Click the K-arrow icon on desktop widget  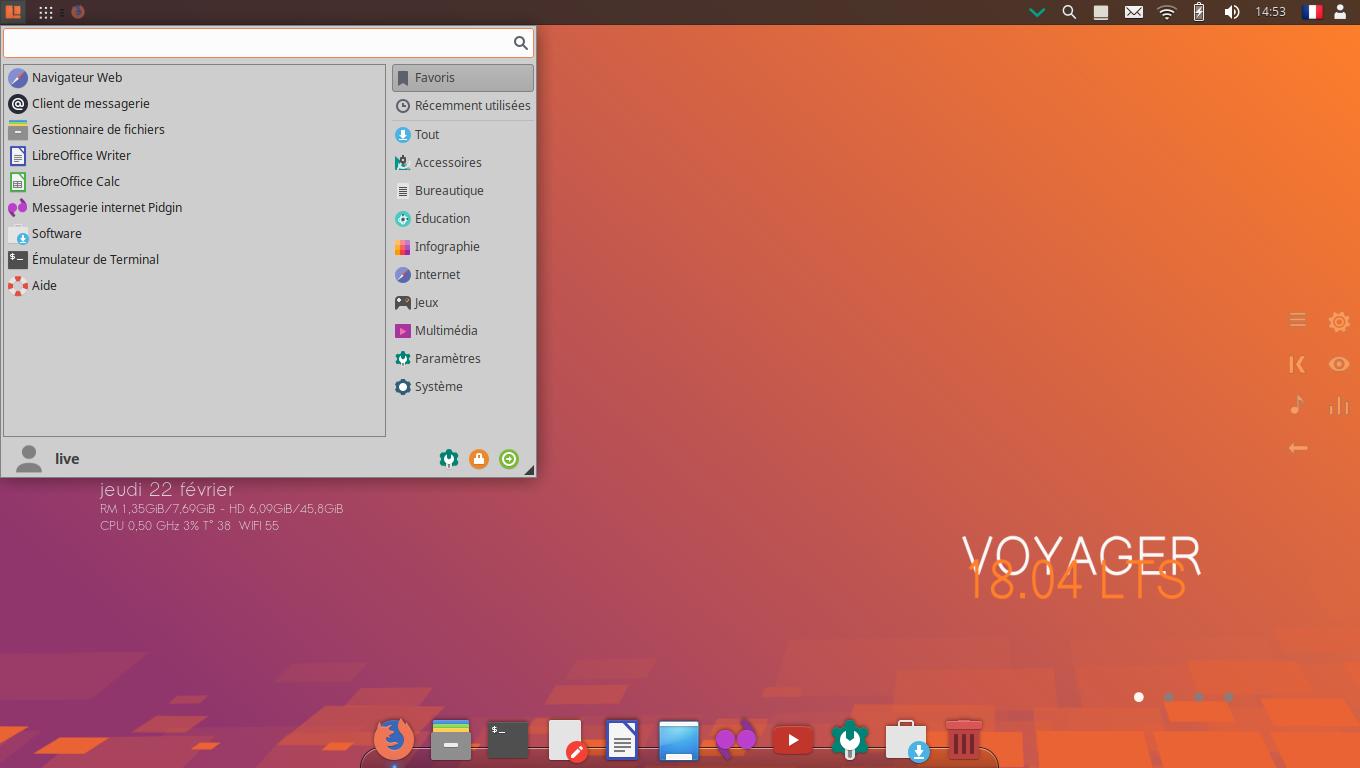1297,364
